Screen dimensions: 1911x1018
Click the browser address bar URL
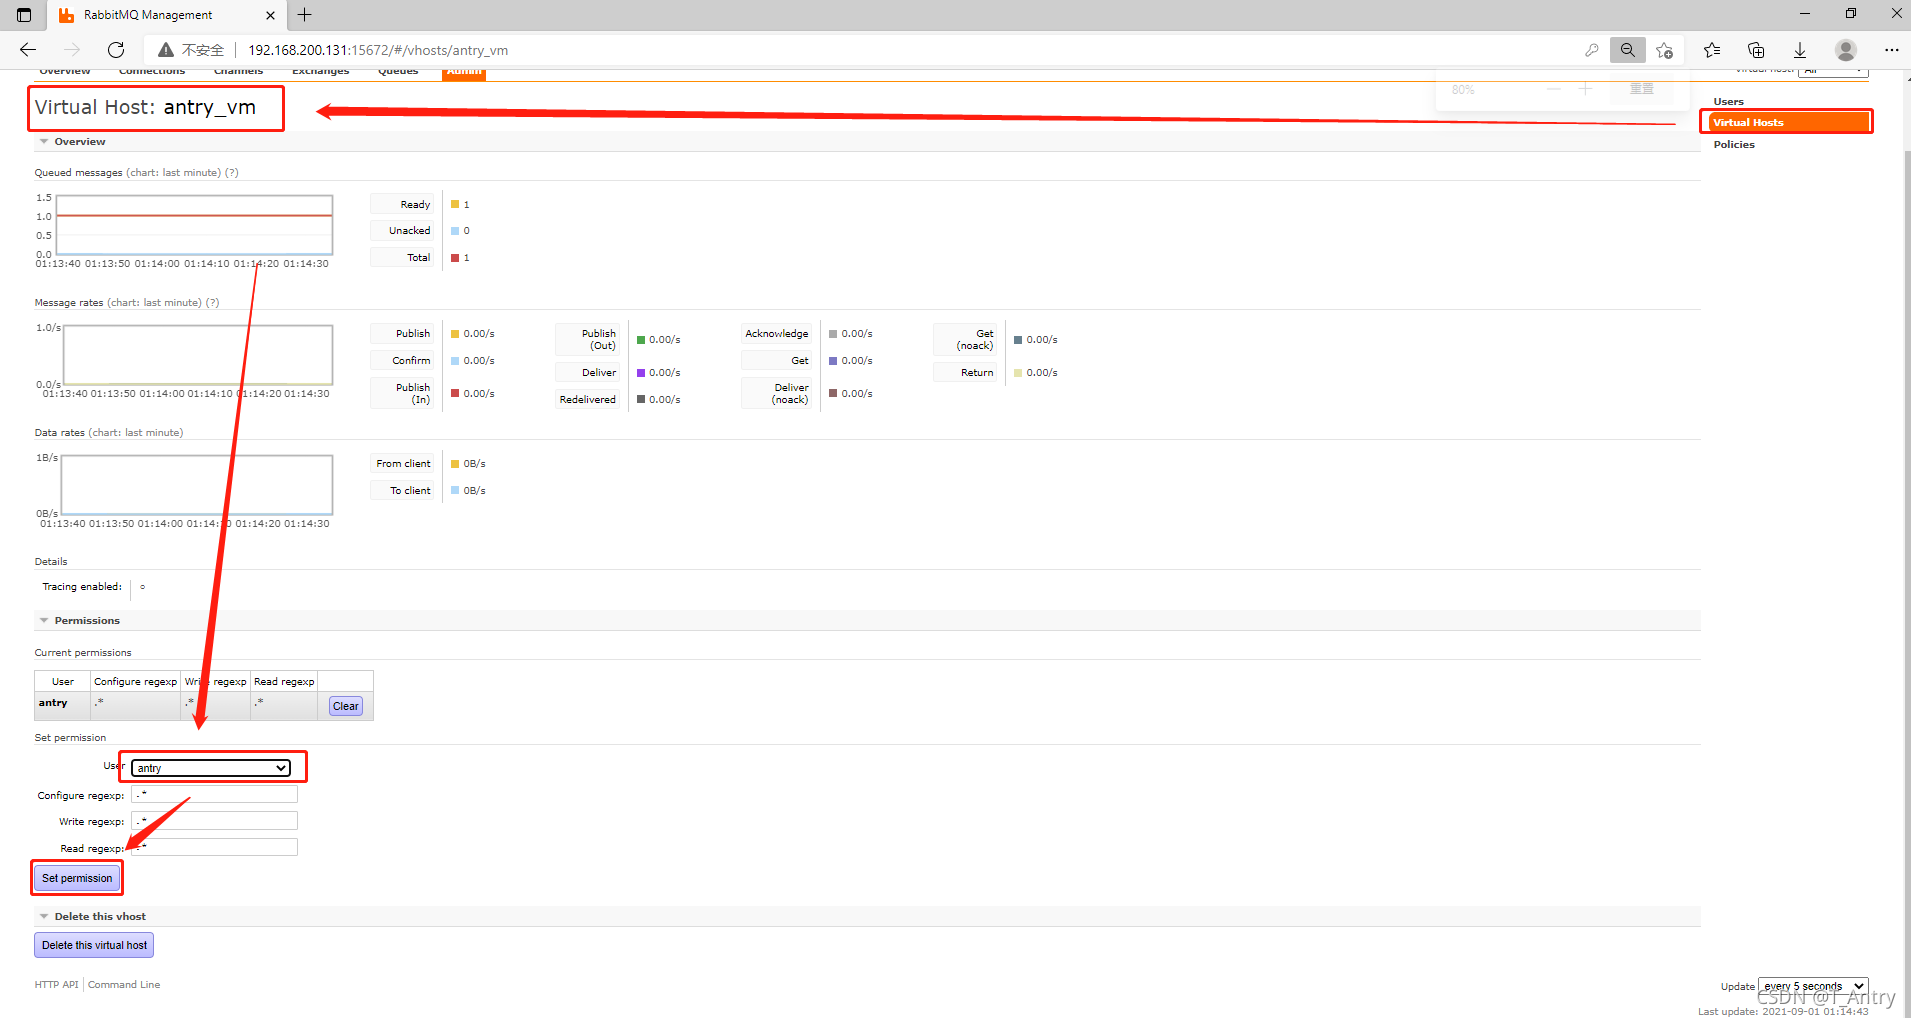(378, 50)
